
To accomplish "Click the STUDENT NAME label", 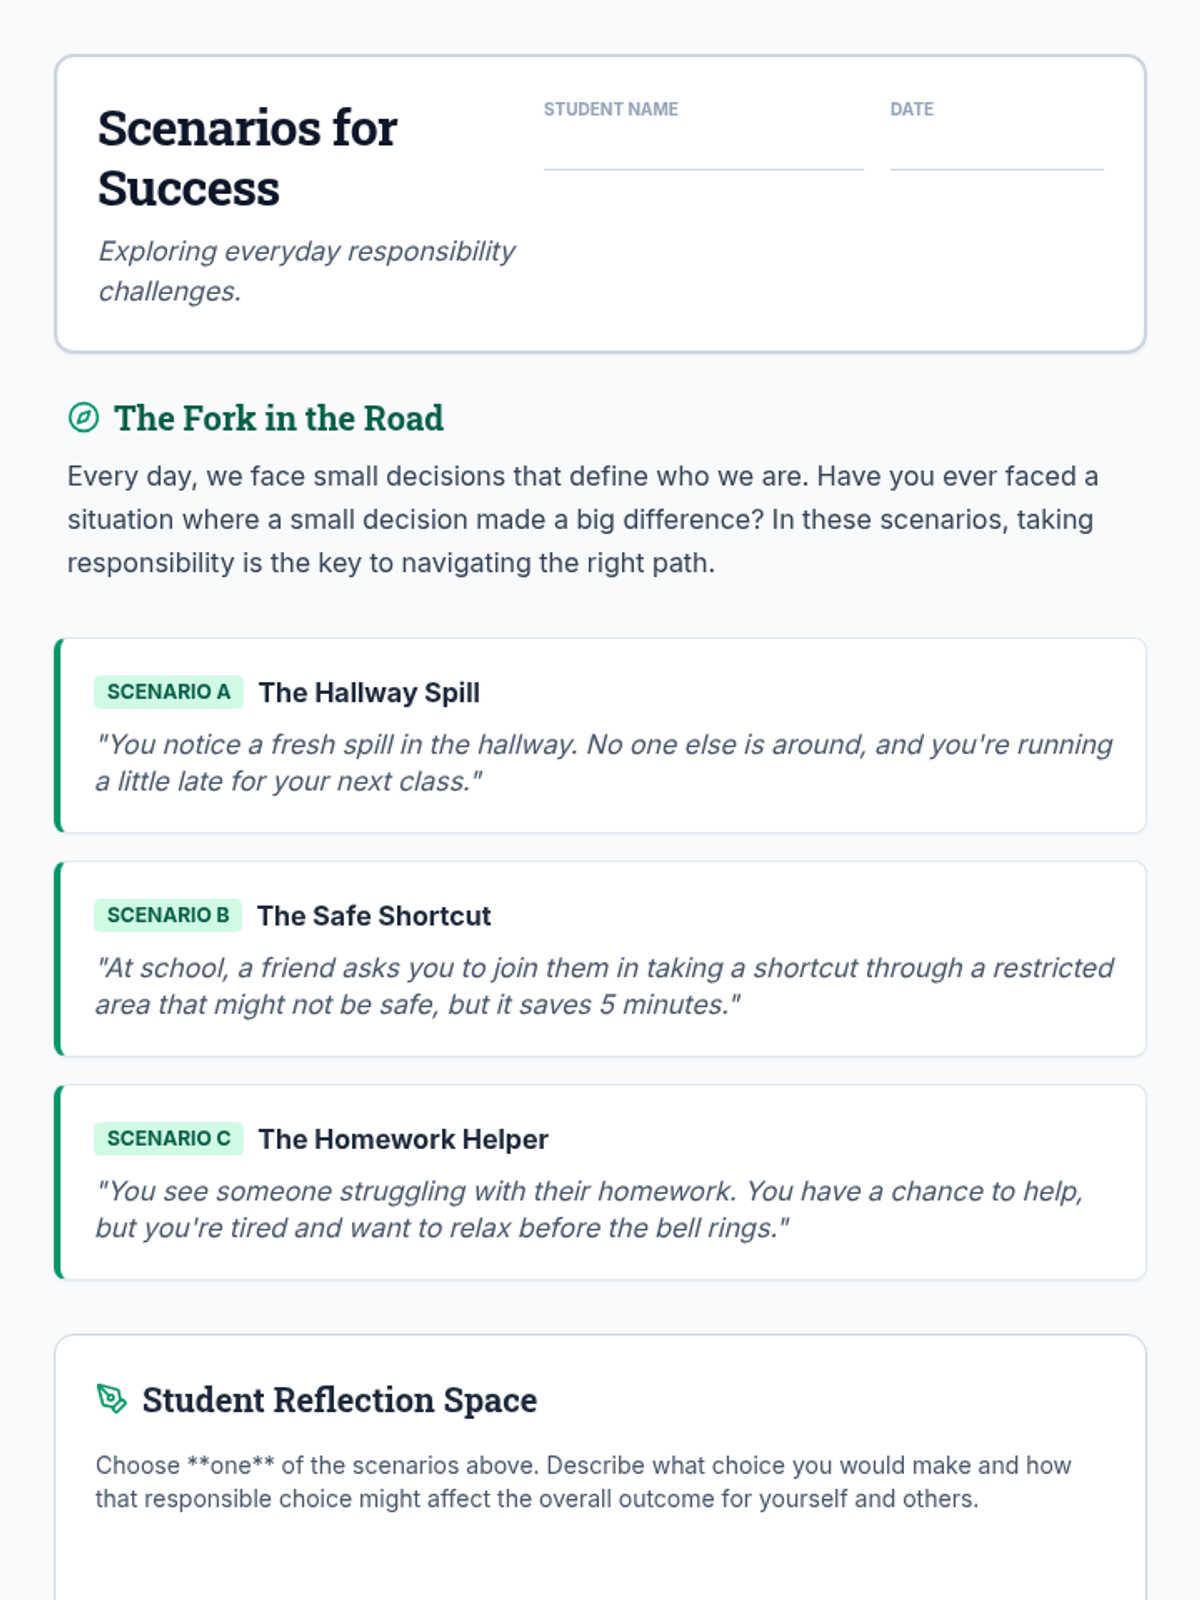I will point(611,109).
